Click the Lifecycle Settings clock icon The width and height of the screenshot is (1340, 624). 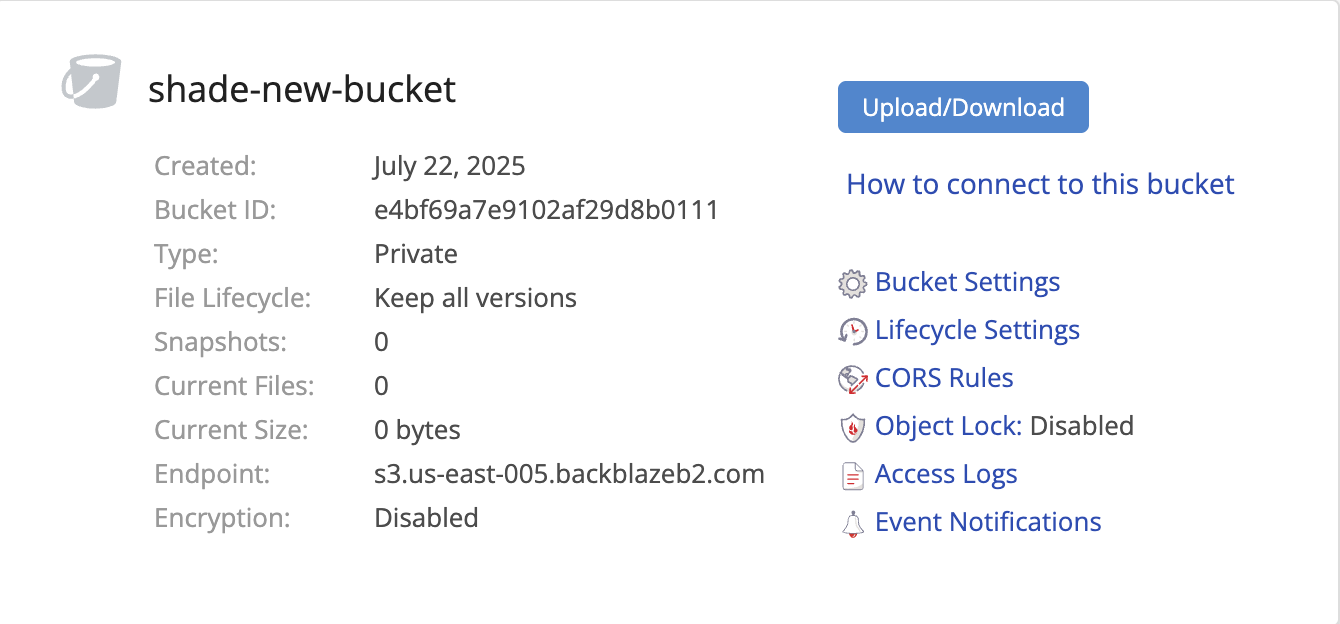pos(852,331)
